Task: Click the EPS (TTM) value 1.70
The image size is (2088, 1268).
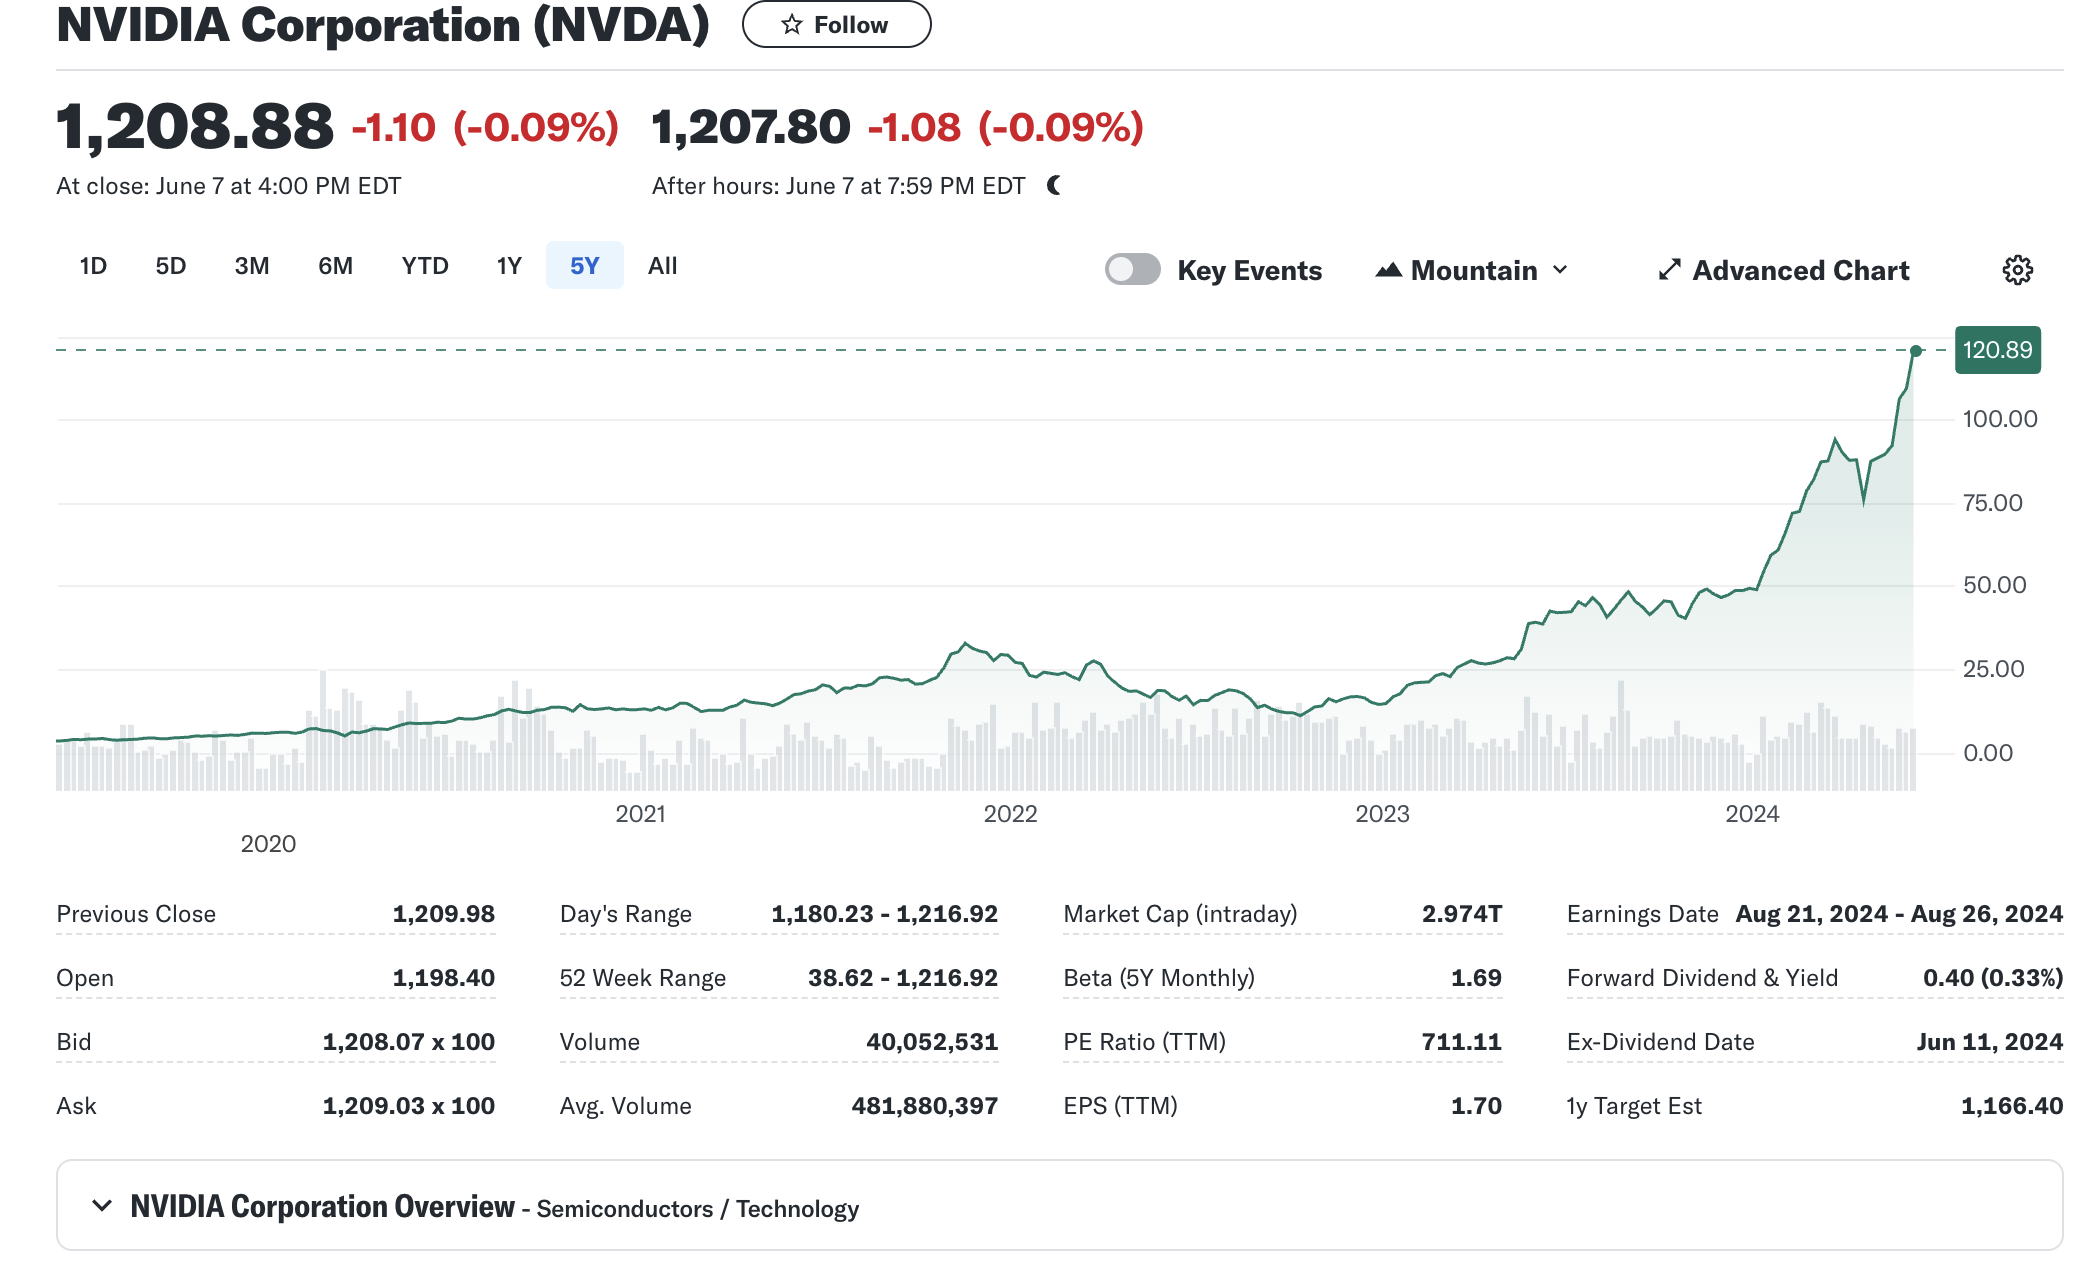Action: pyautogui.click(x=1476, y=1106)
